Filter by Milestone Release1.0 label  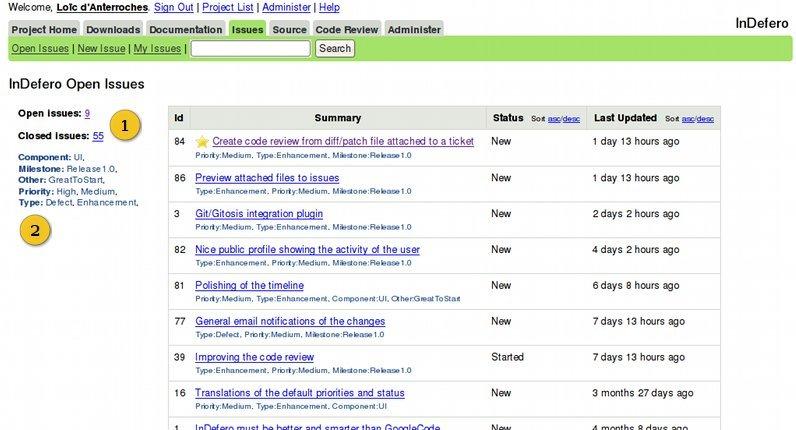[x=91, y=169]
